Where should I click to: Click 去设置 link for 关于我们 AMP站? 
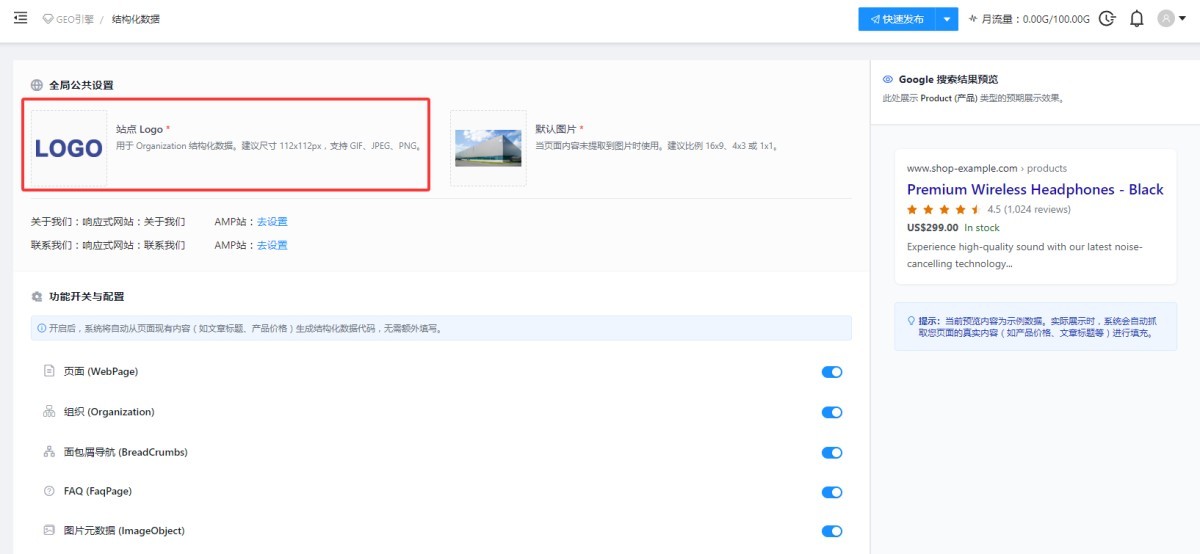[x=272, y=221]
